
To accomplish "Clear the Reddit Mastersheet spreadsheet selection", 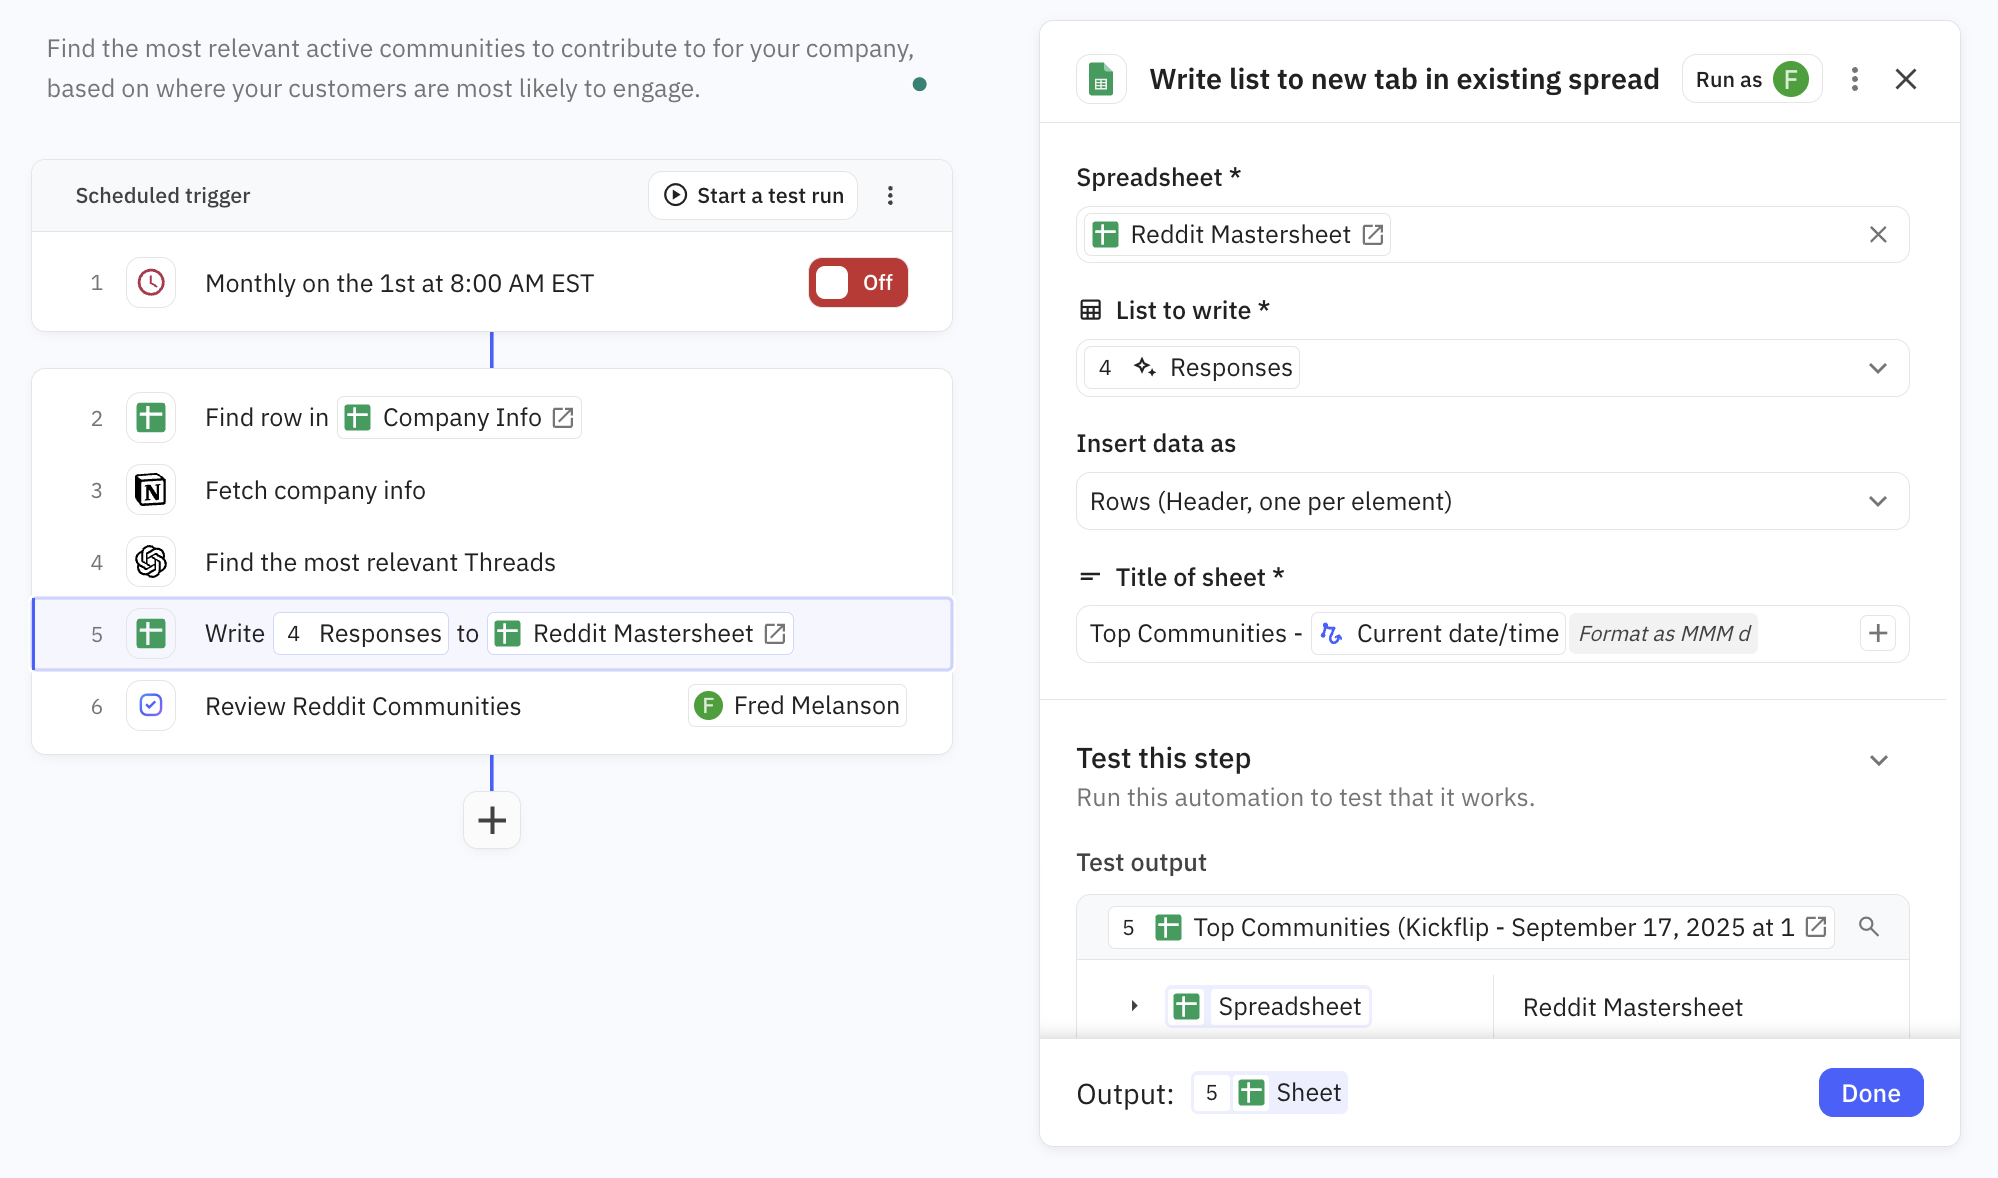I will coord(1877,235).
